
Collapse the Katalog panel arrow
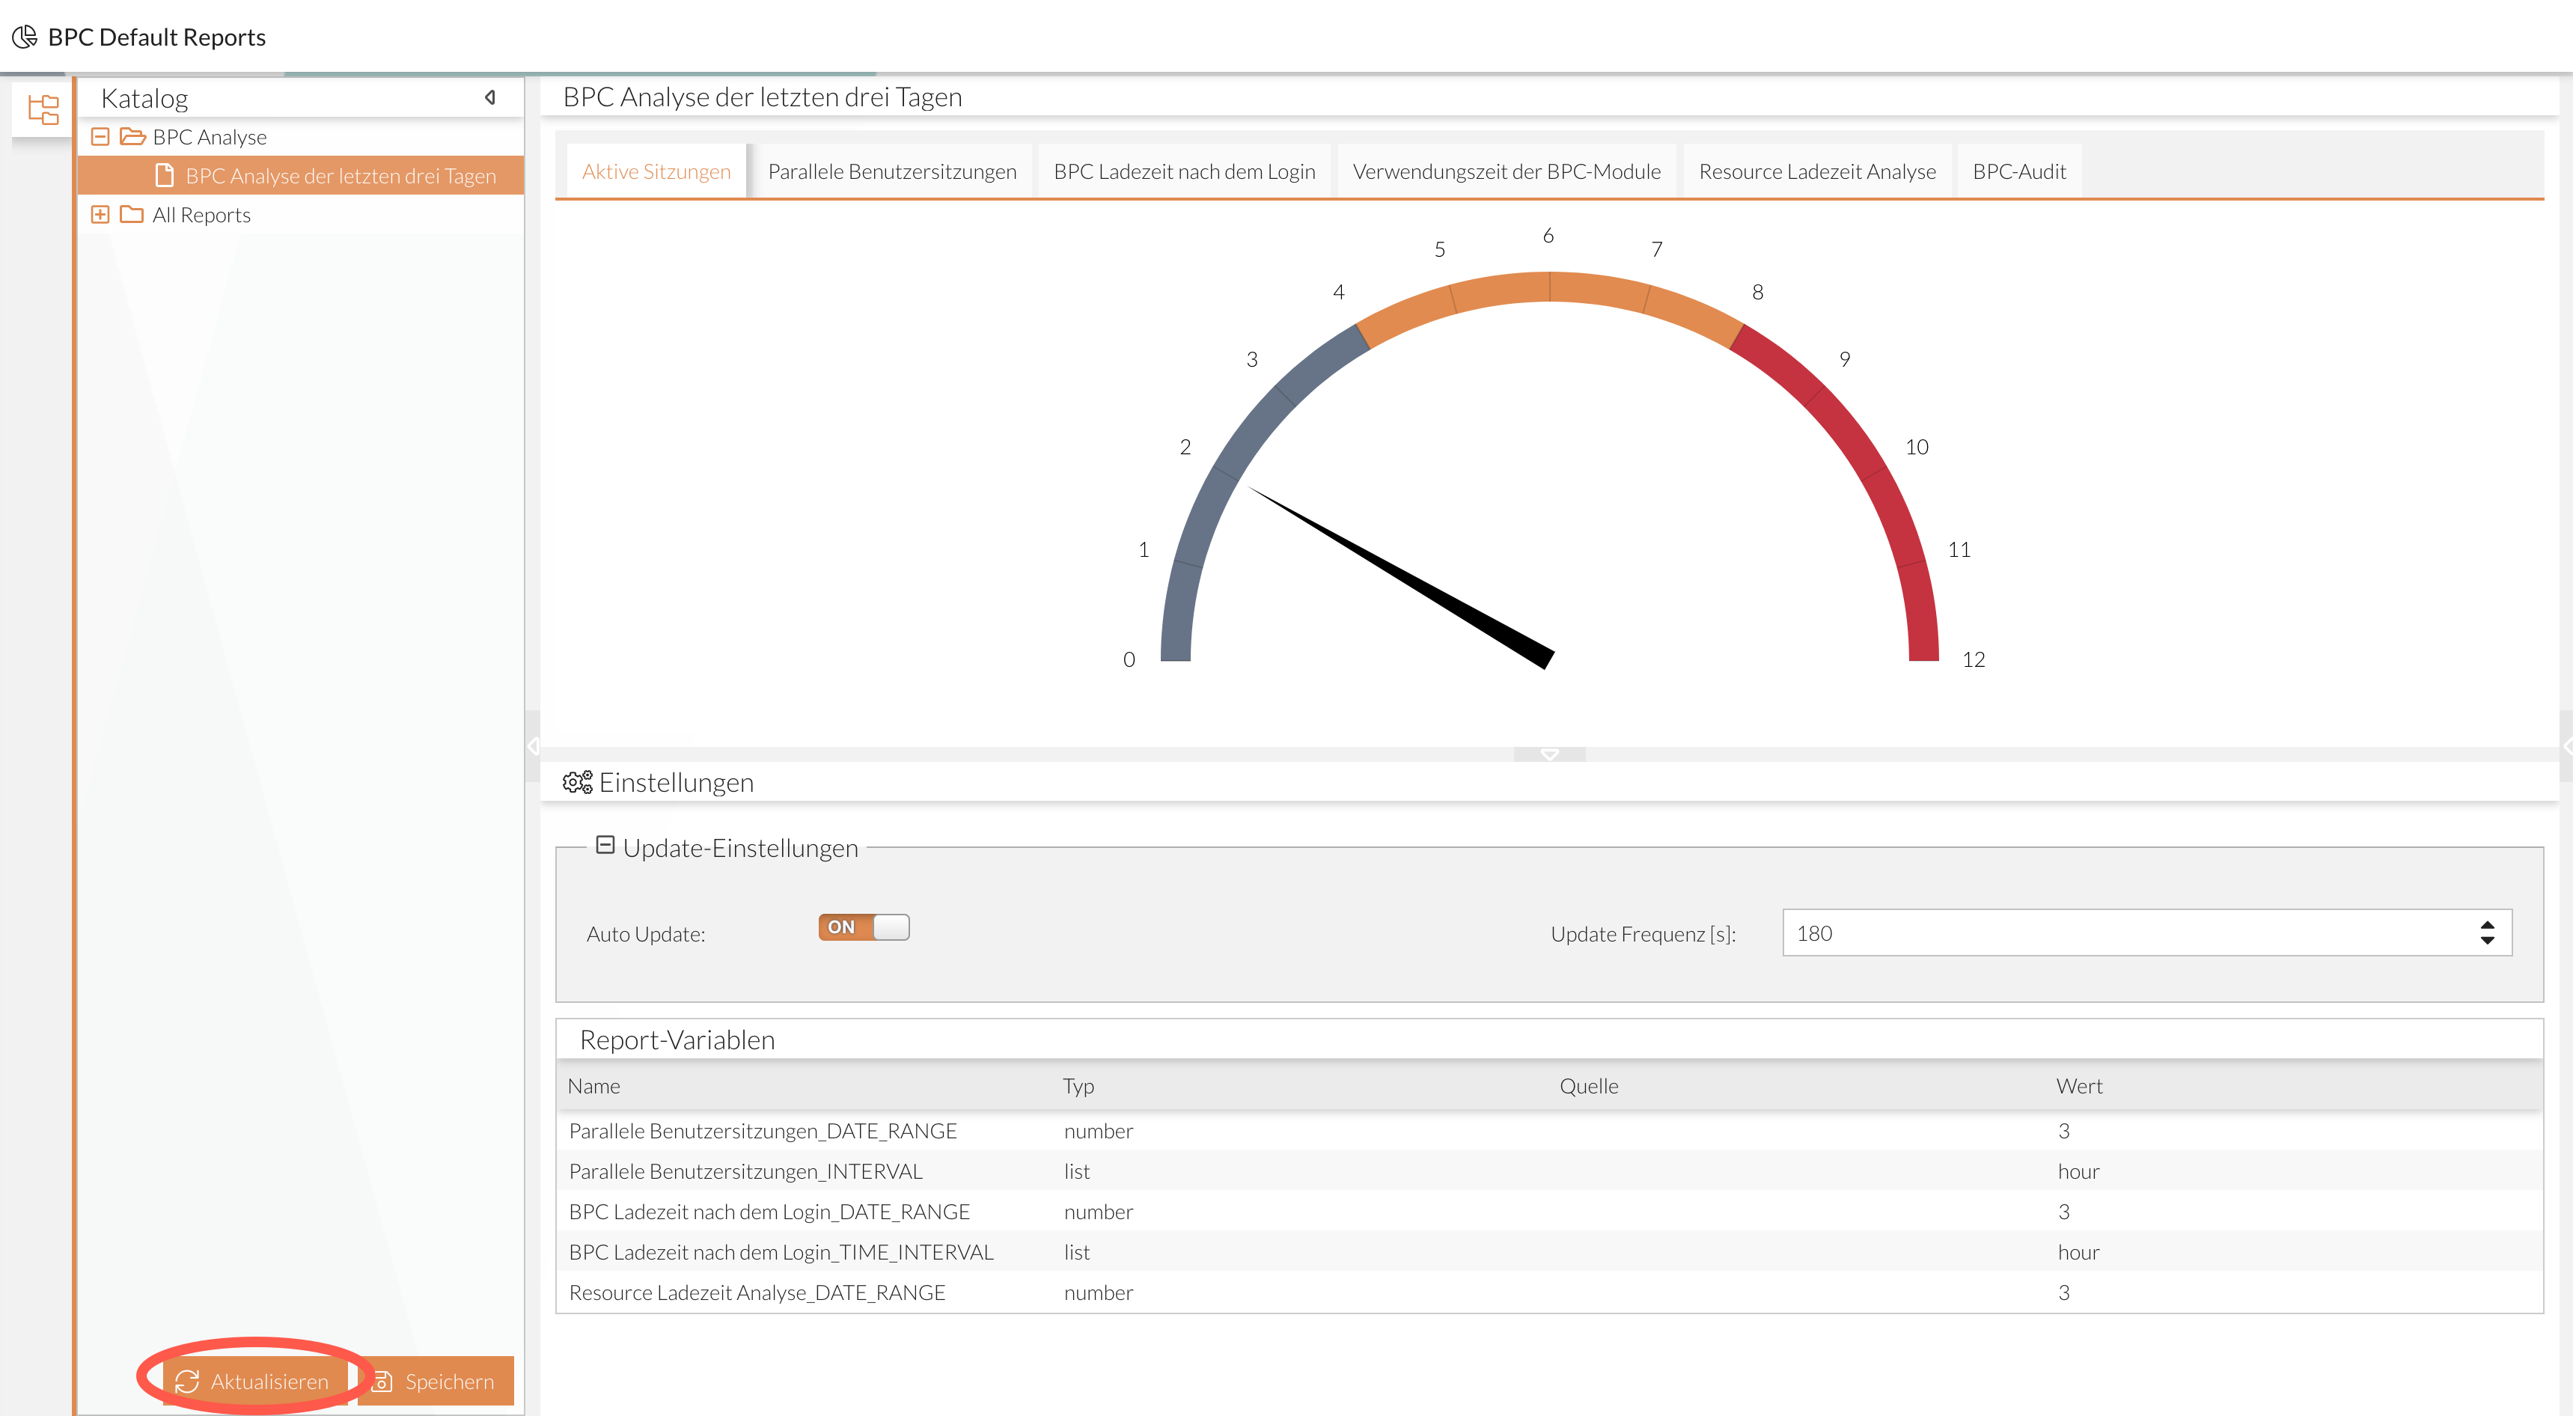coord(490,97)
